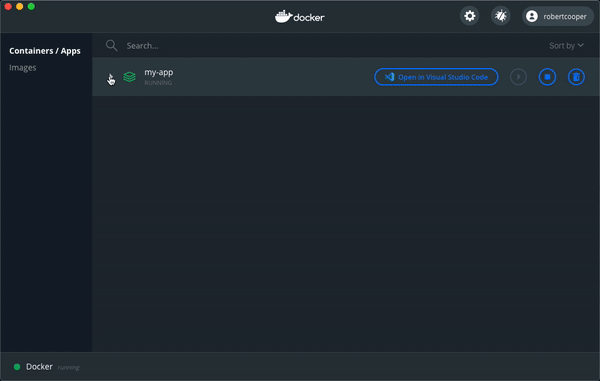Open the Sort by dropdown
This screenshot has width=600, height=381.
pyautogui.click(x=566, y=46)
